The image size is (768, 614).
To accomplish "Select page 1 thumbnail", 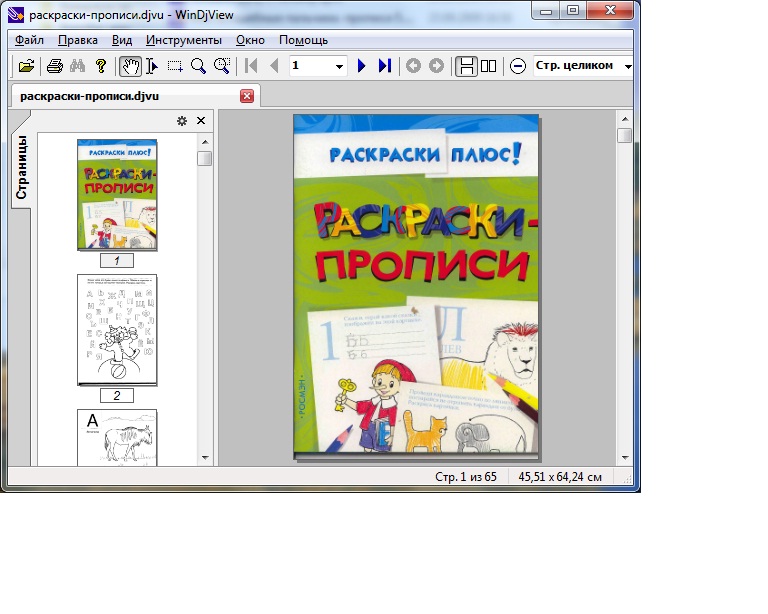I will [117, 195].
